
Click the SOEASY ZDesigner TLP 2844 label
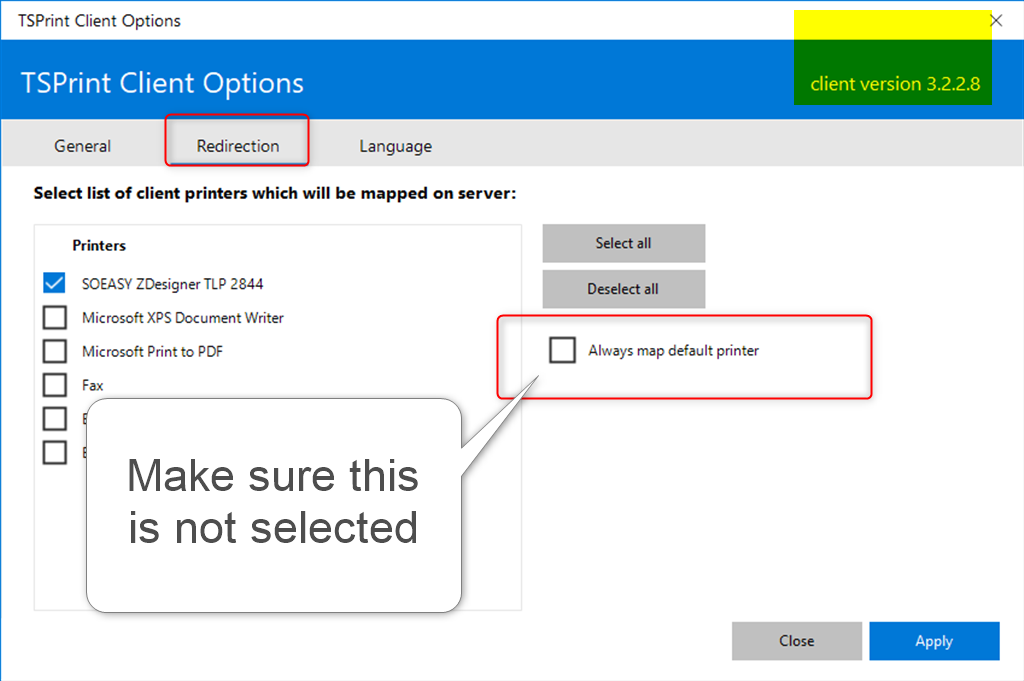pos(172,284)
